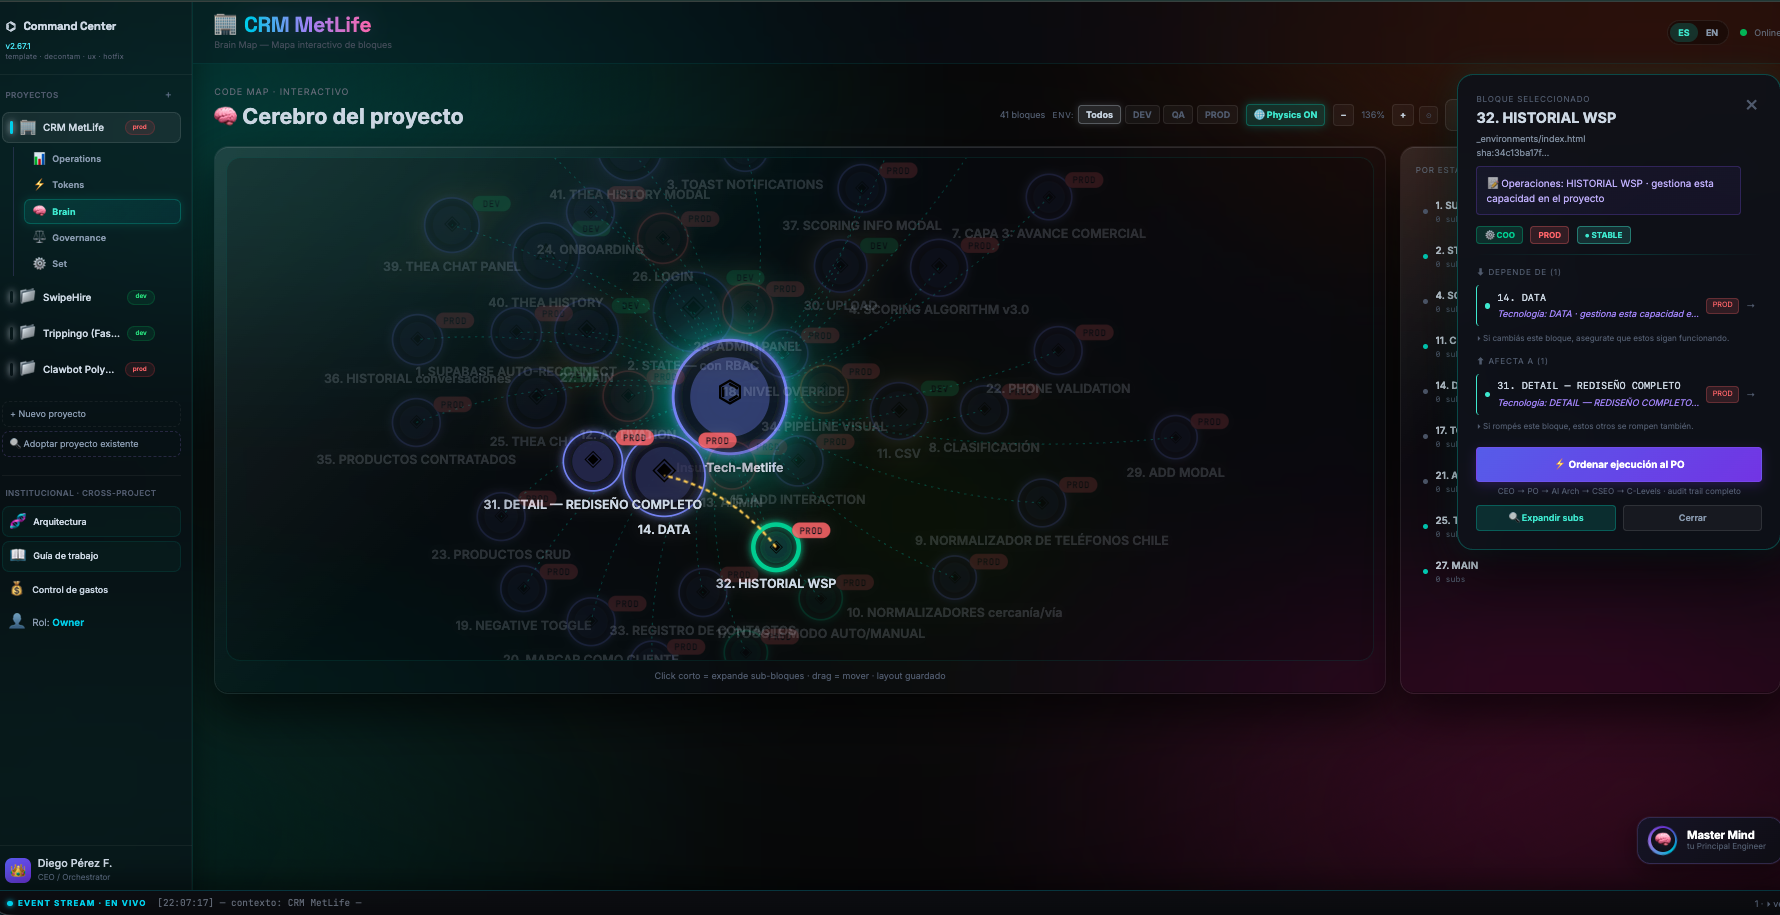This screenshot has width=1780, height=915.
Task: Click the Control de gastos money-bag icon
Action: 17,589
